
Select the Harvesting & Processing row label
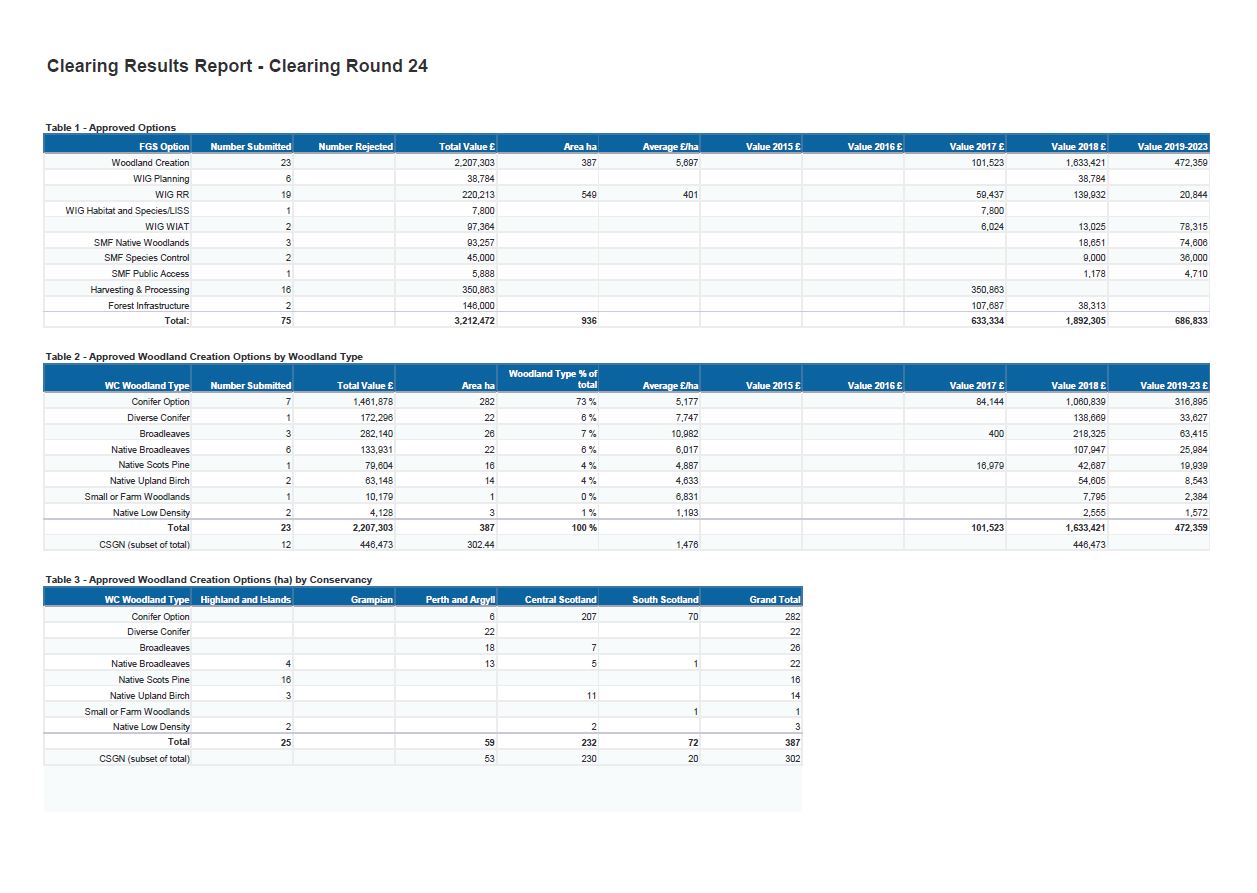[139, 290]
